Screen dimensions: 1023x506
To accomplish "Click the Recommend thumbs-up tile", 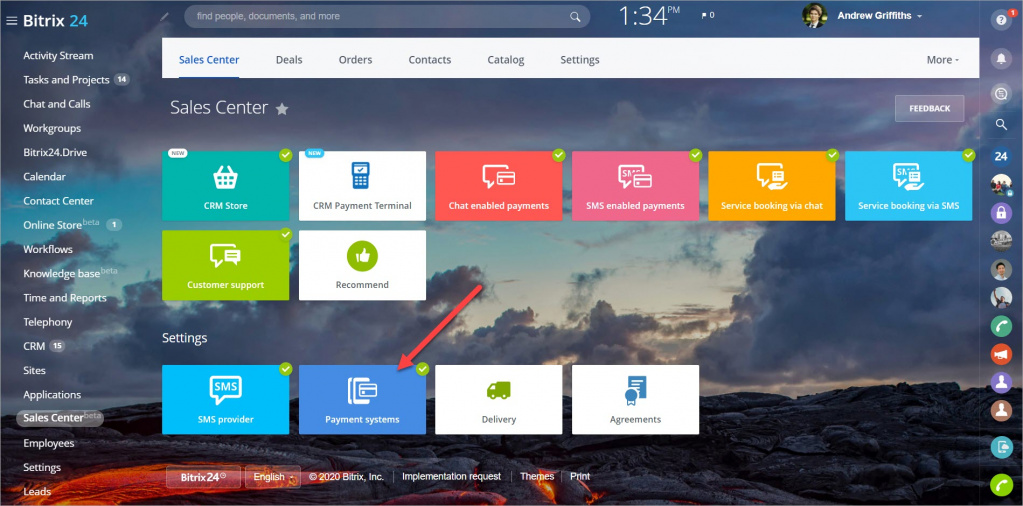I will click(x=362, y=265).
